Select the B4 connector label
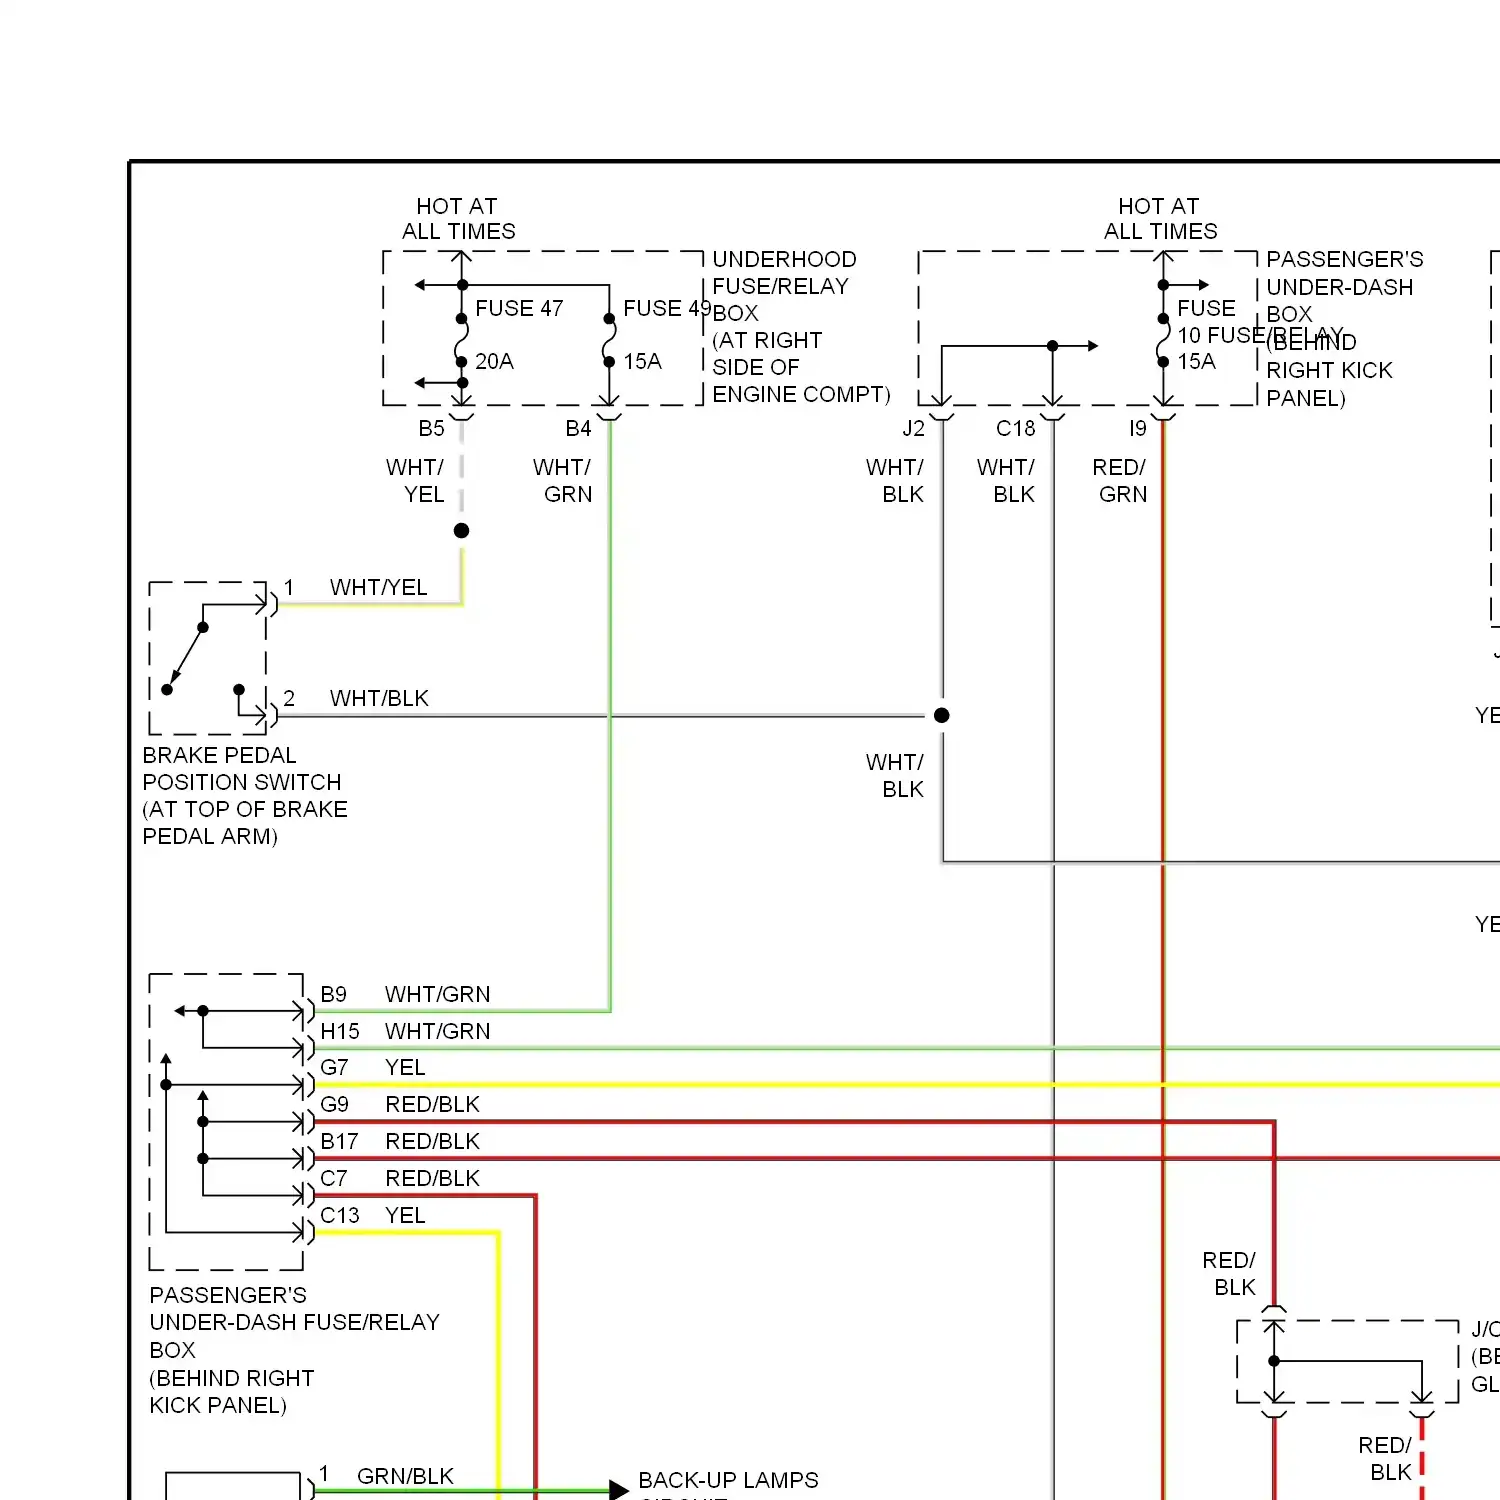Viewport: 1500px width, 1500px height. [578, 428]
